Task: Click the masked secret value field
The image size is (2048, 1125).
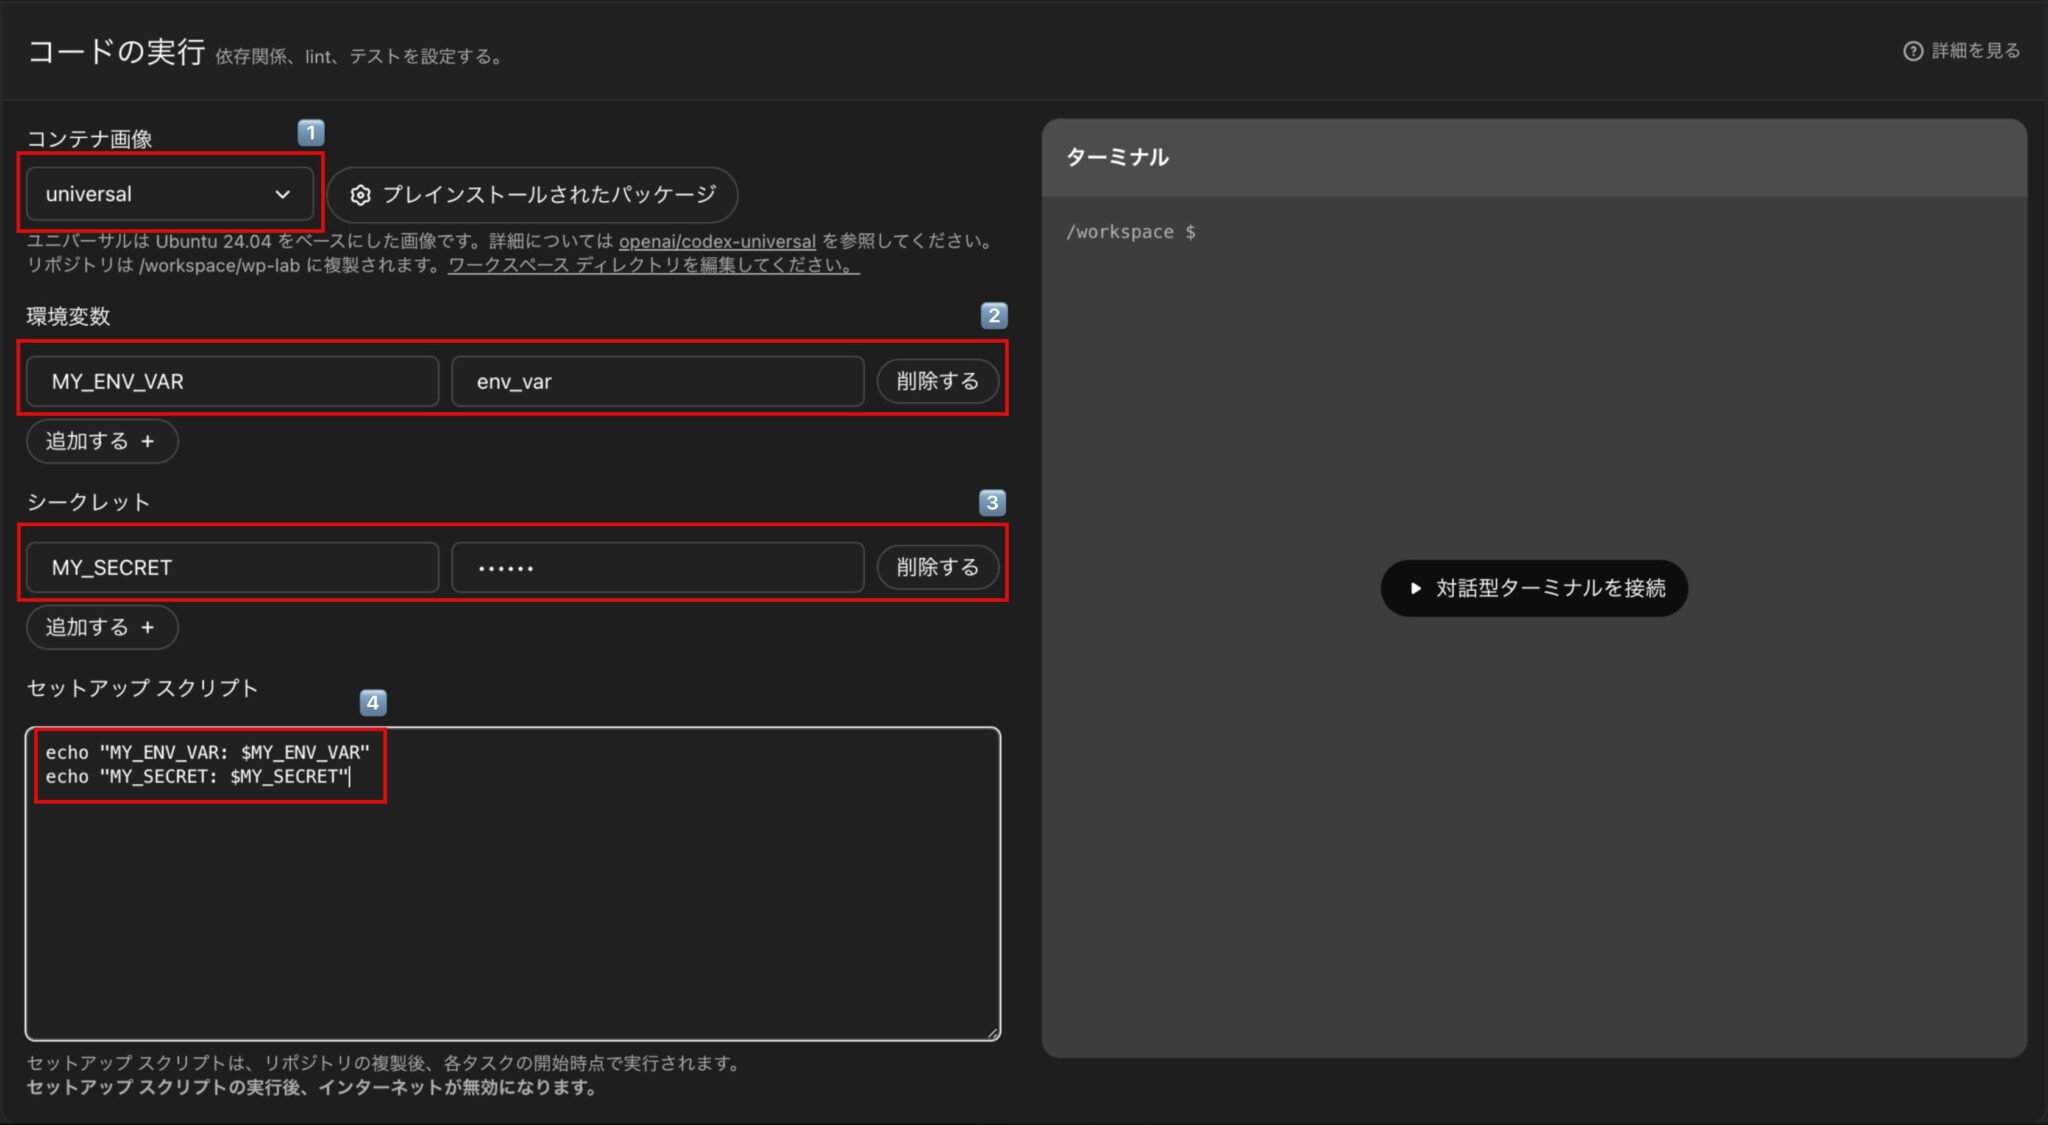Action: click(657, 567)
